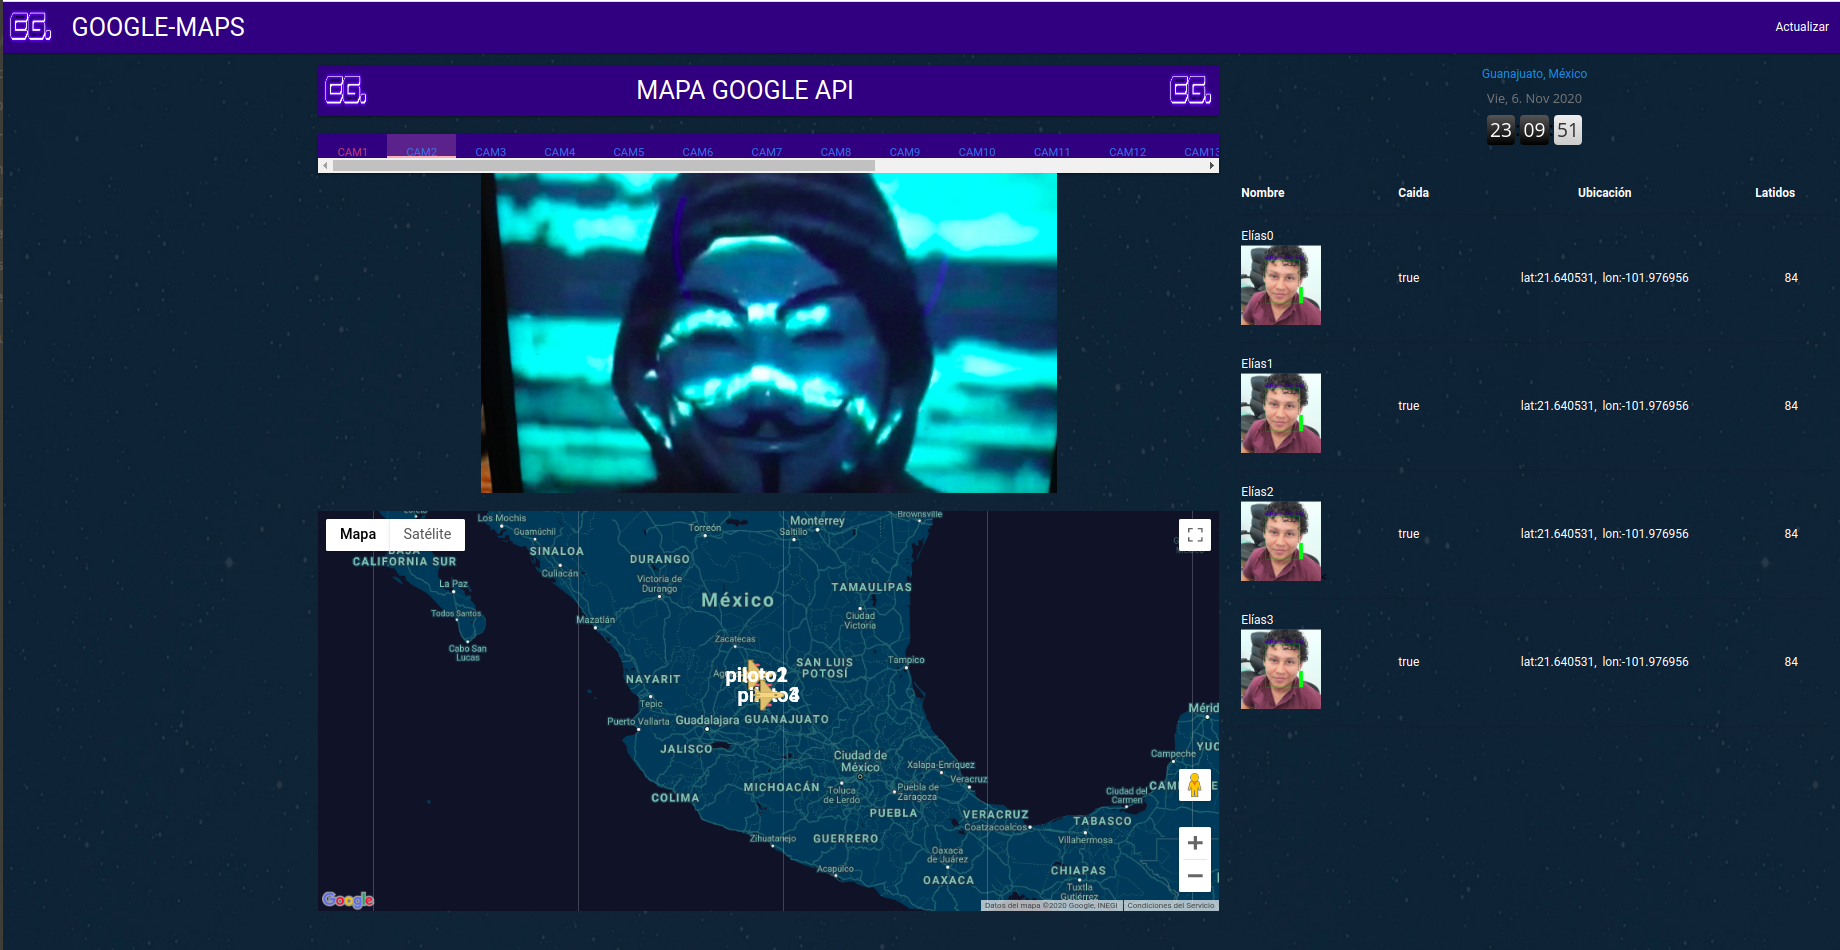Switch map to Satélite view
Image resolution: width=1840 pixels, height=950 pixels.
tap(427, 534)
